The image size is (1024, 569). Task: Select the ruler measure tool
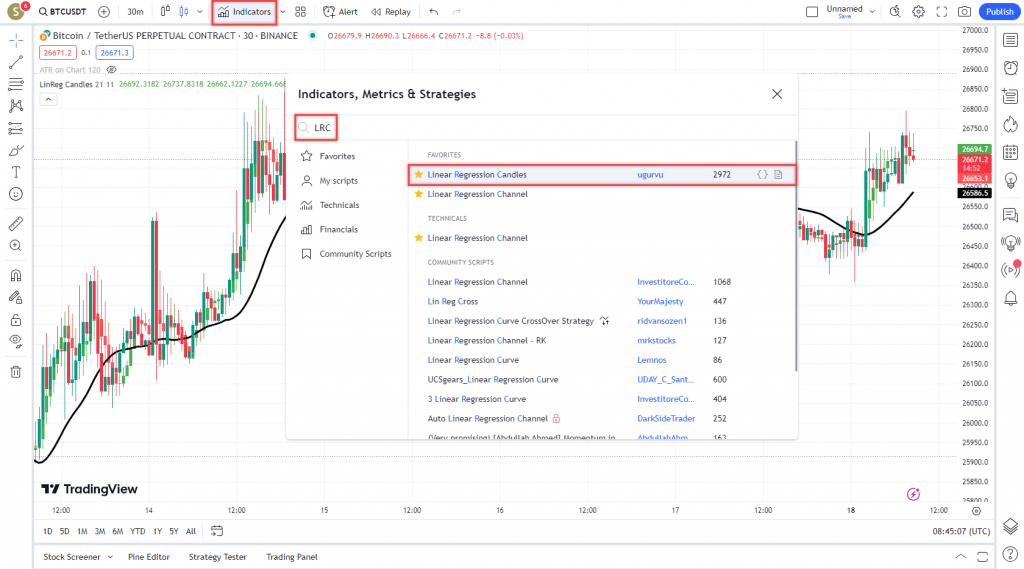[x=16, y=223]
